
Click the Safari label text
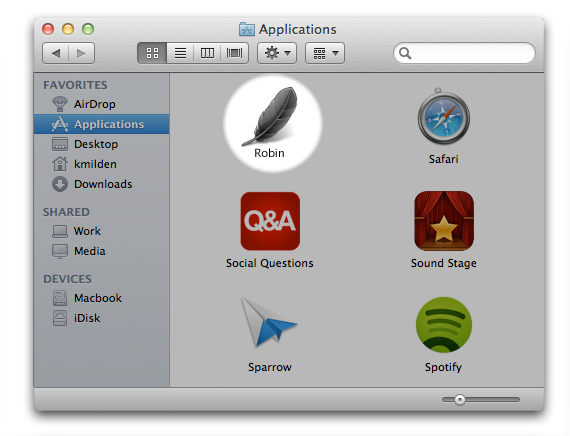click(443, 159)
